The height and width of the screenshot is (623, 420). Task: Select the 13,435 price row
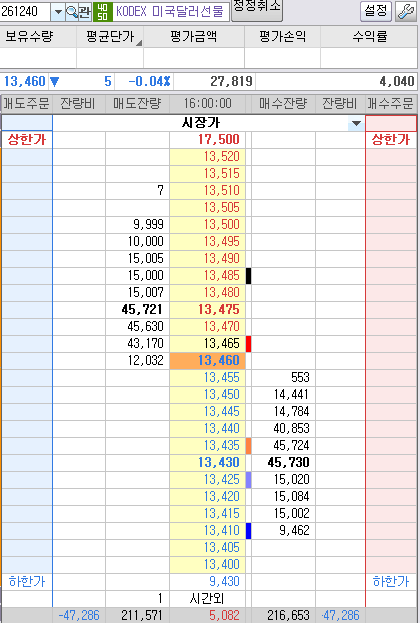click(207, 445)
